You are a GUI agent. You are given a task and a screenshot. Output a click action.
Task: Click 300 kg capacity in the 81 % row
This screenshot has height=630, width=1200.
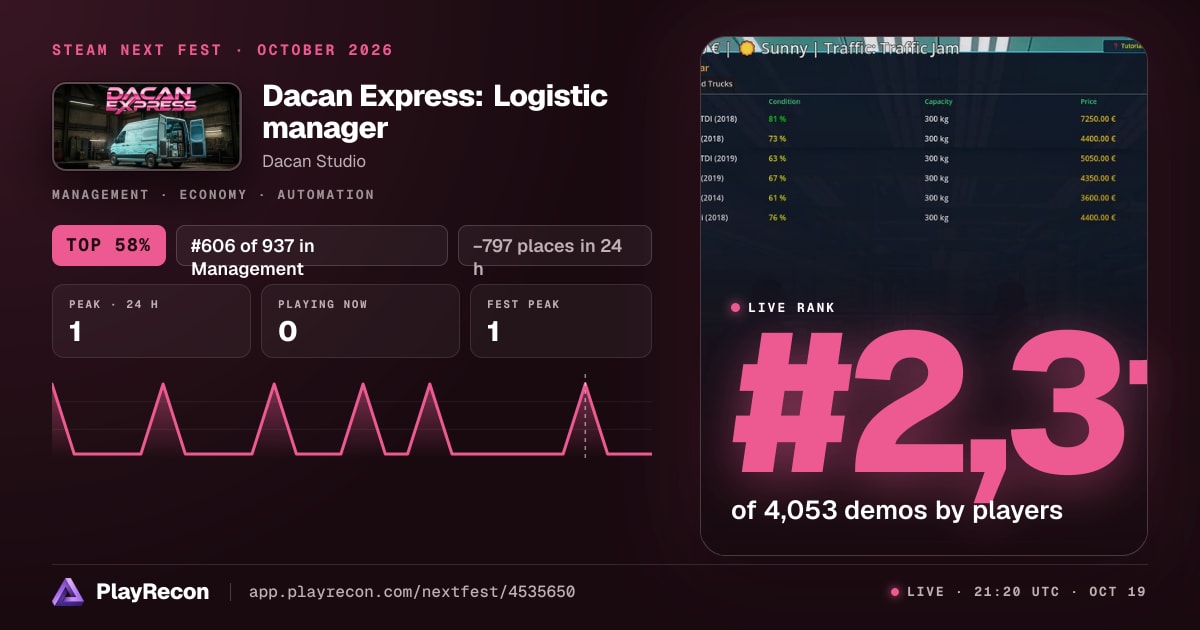[936, 119]
